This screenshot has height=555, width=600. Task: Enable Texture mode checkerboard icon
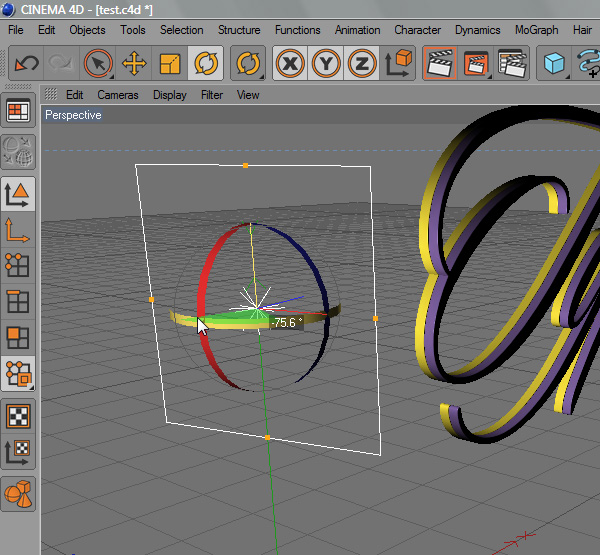(x=18, y=415)
